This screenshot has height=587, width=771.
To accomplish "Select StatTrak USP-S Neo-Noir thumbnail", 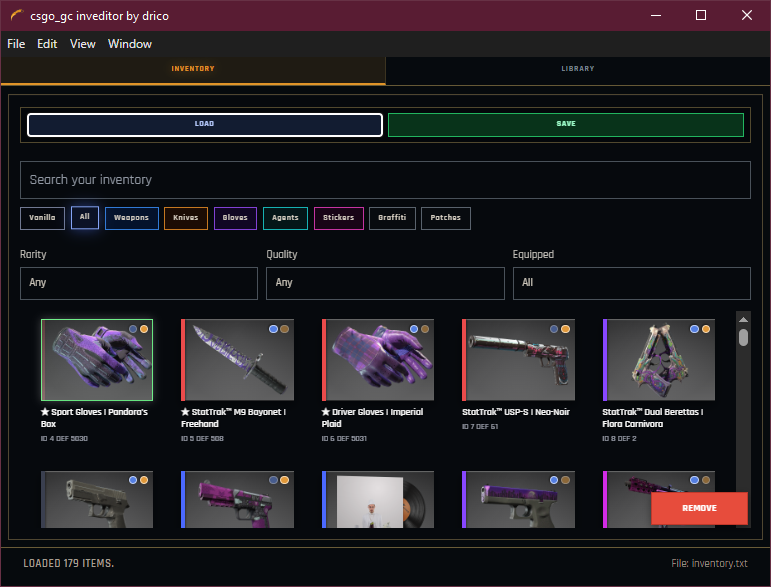I will [x=518, y=360].
